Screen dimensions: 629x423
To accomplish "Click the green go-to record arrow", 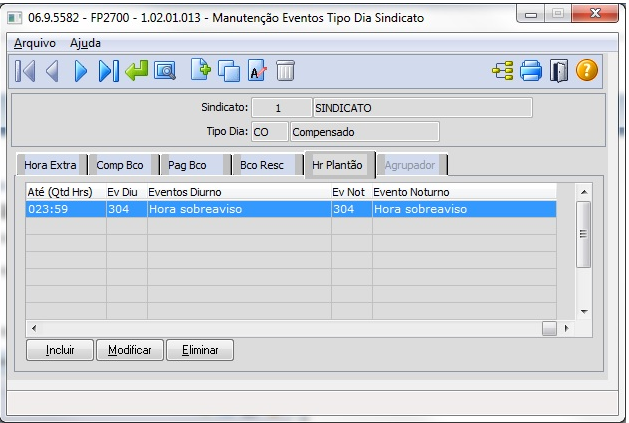I will [x=136, y=71].
